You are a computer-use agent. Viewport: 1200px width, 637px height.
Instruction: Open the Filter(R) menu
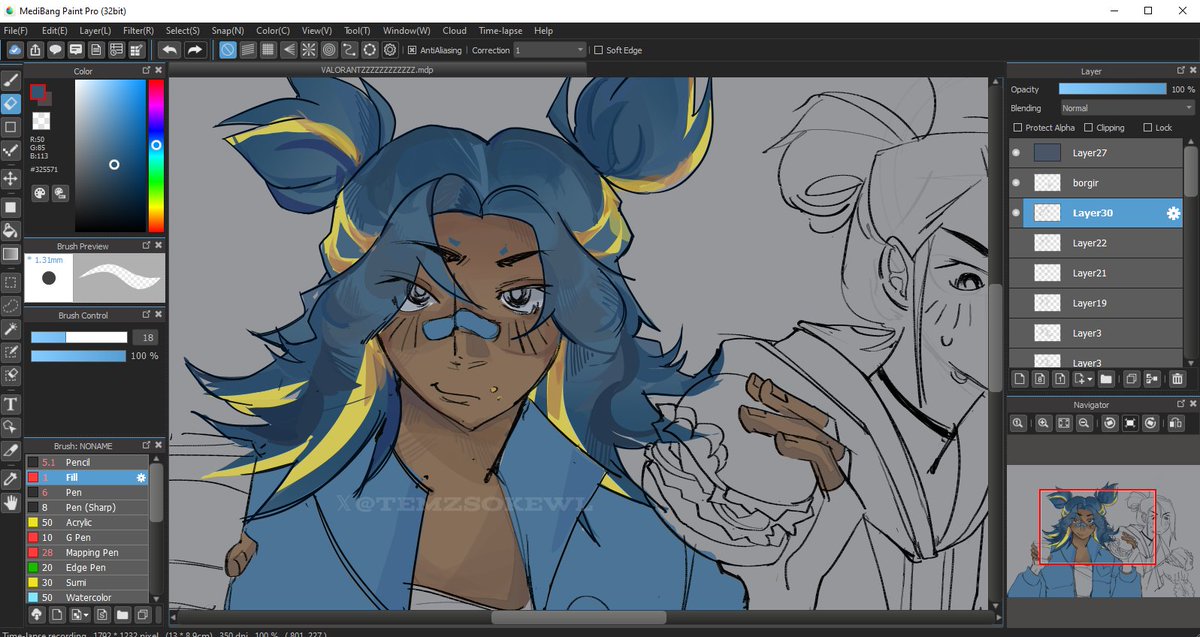[138, 31]
